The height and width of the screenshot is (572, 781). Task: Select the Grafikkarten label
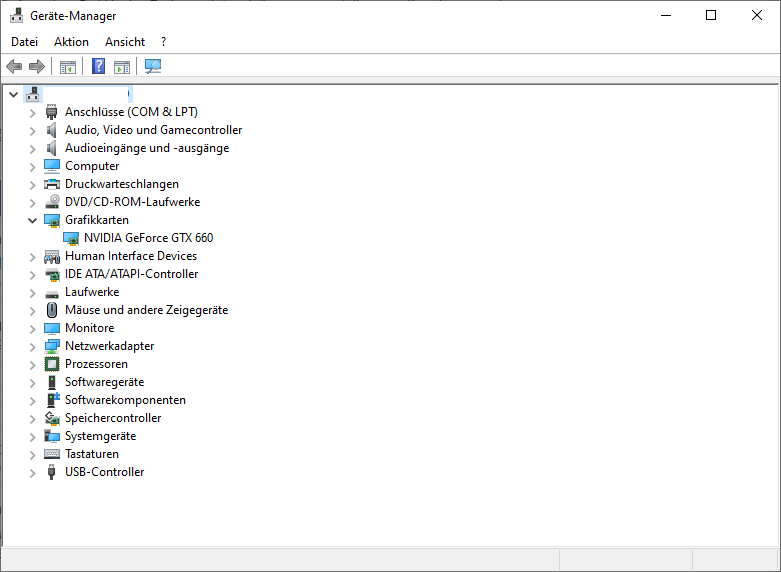pos(97,220)
